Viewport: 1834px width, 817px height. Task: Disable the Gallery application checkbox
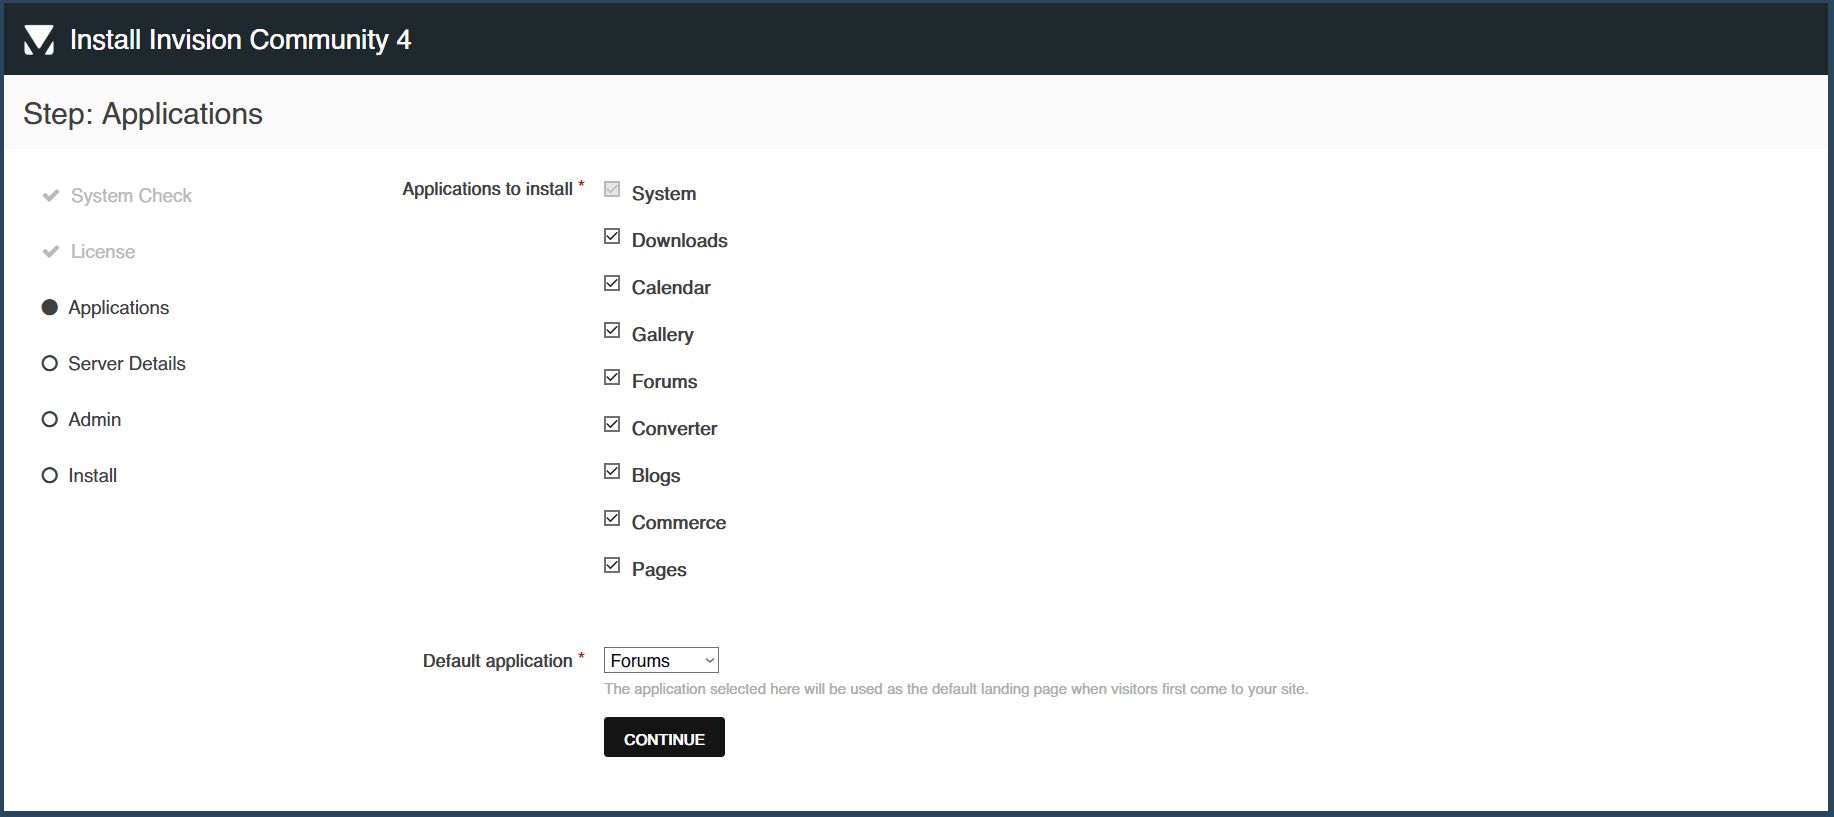[612, 330]
